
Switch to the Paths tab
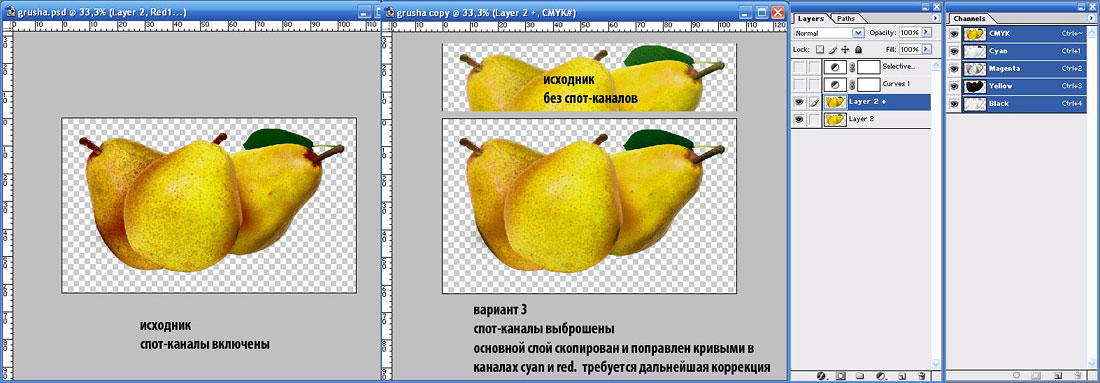tap(845, 18)
